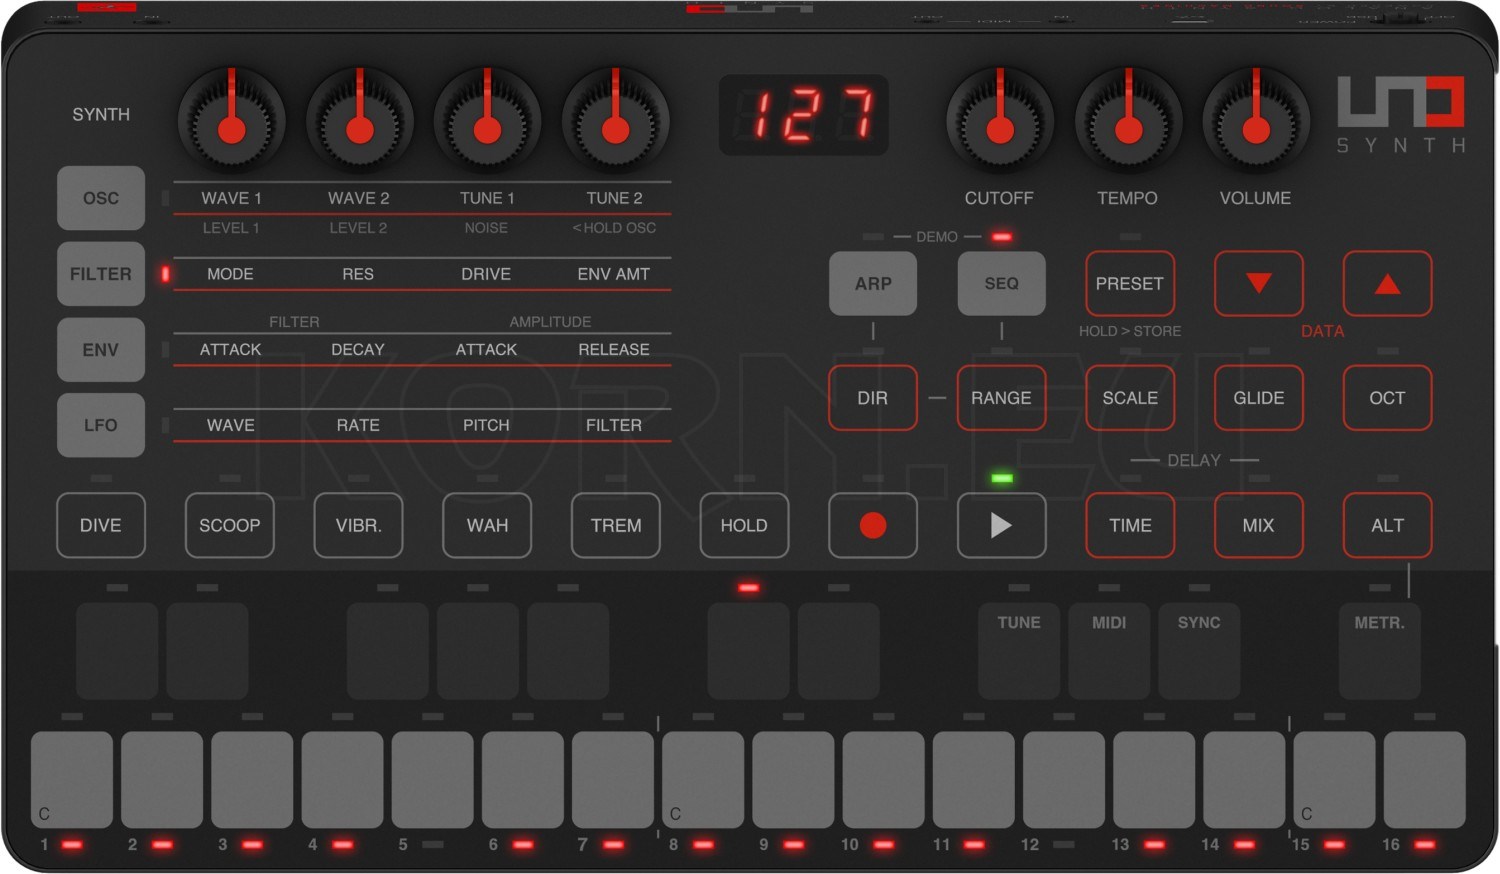1500x874 pixels.
Task: Tap step key 12 on the keyboard
Action: tap(1064, 780)
